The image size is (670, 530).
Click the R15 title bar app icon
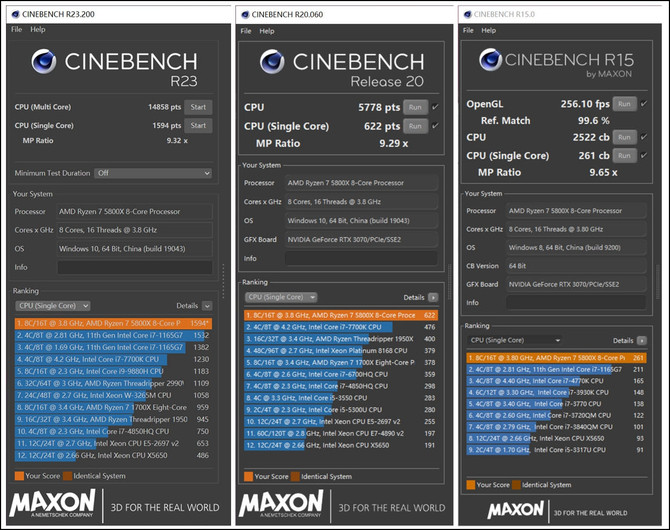click(466, 14)
